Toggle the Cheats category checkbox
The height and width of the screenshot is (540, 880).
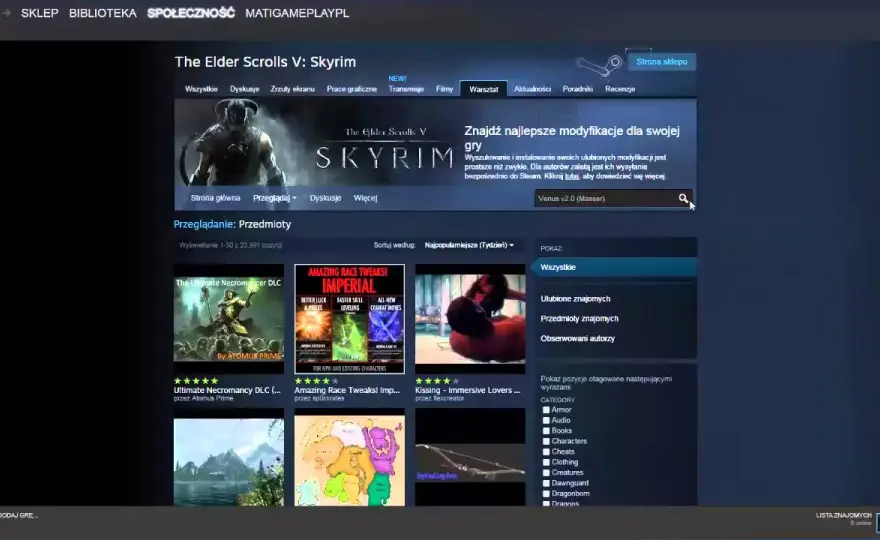click(x=546, y=452)
